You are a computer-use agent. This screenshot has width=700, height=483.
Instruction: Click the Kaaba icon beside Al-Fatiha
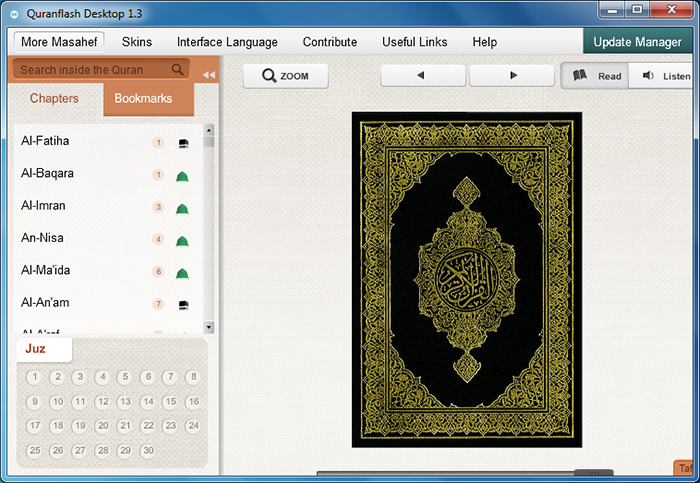(x=183, y=143)
